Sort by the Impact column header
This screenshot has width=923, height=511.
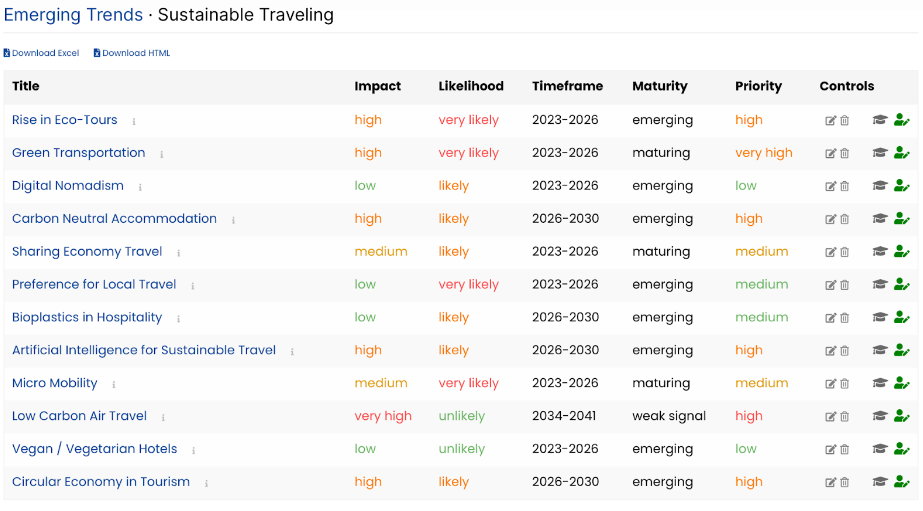pos(377,86)
